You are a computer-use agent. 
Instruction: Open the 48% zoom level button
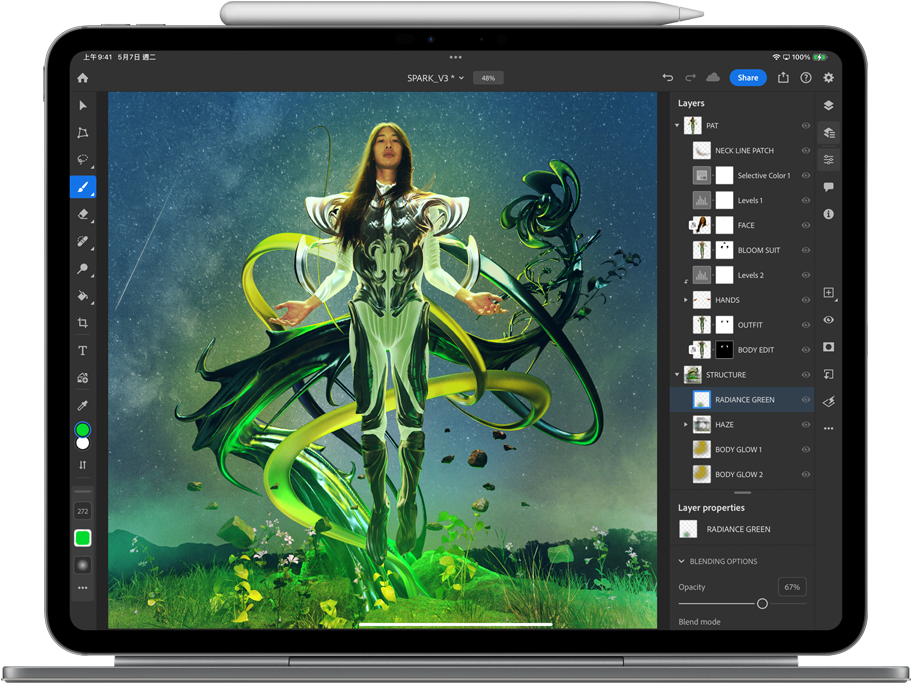(x=488, y=78)
